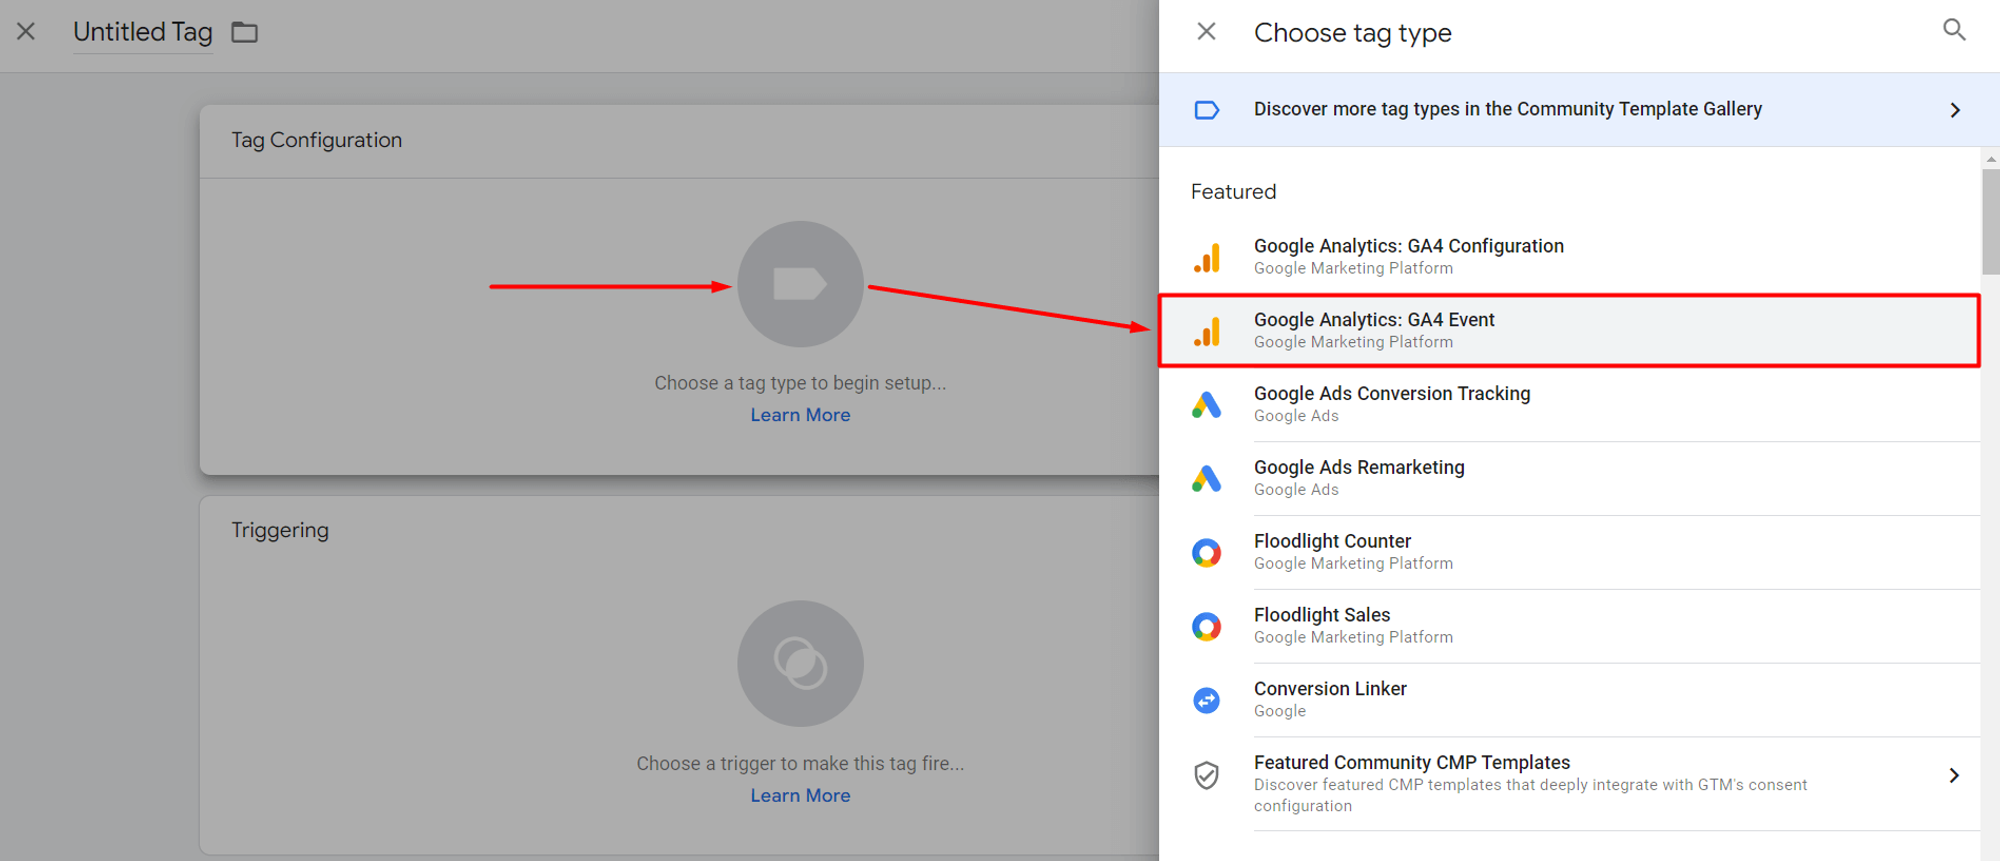
Task: Click the Conversion Linker icon
Action: click(x=1207, y=701)
